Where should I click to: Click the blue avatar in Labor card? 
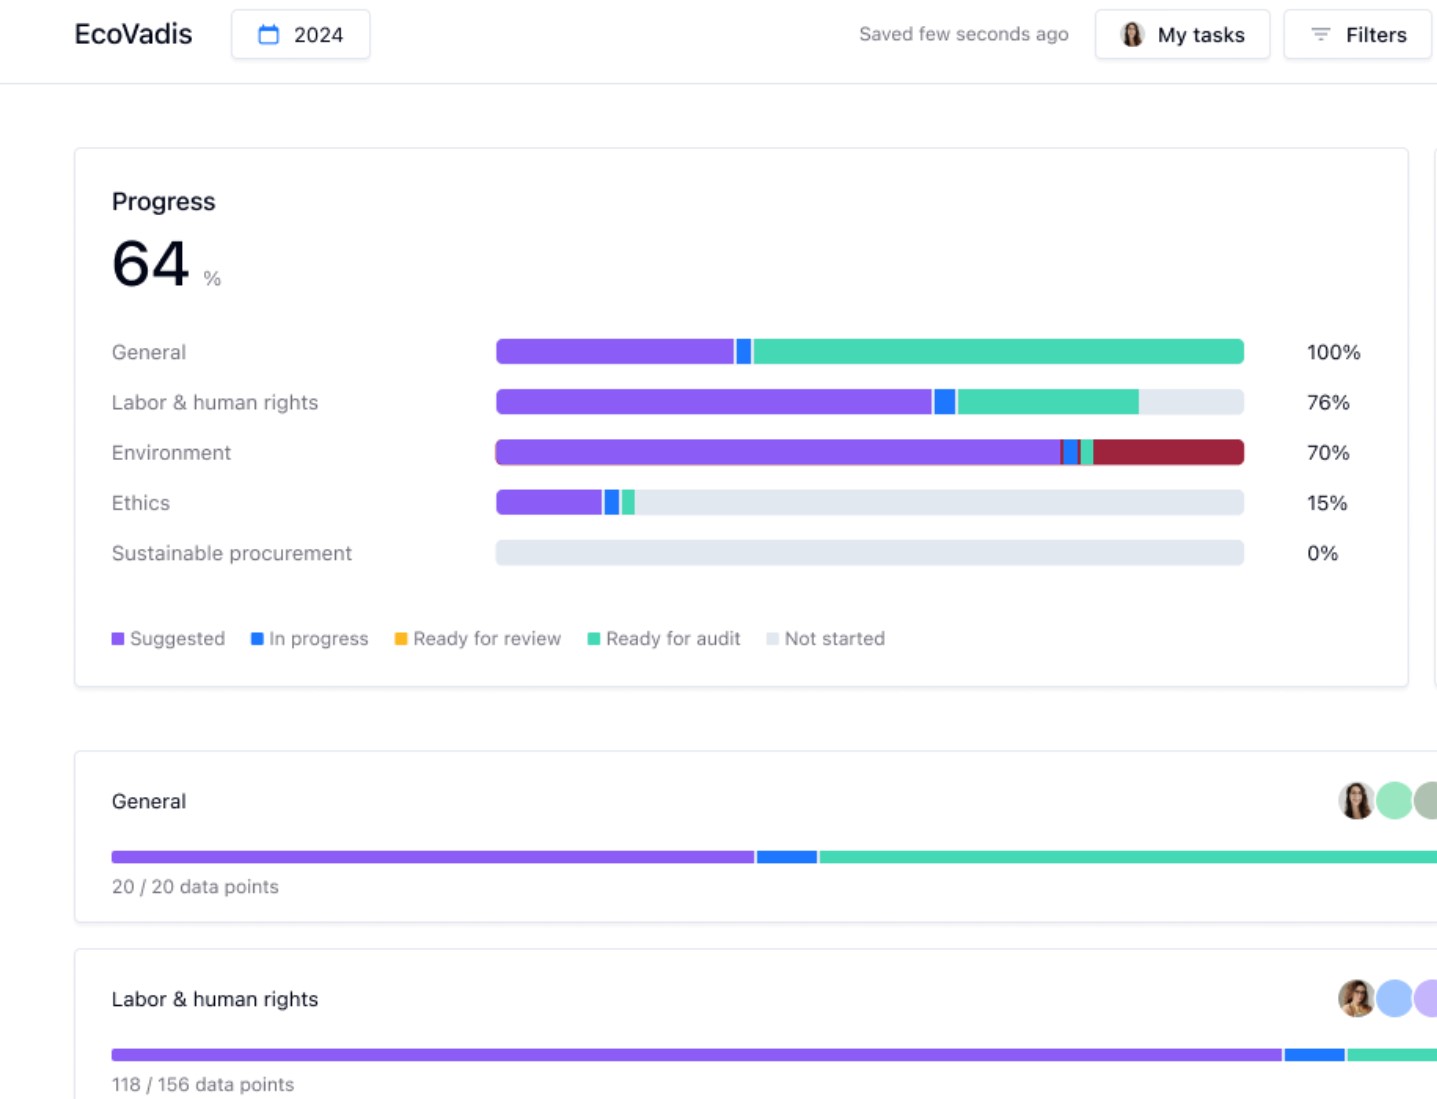pyautogui.click(x=1394, y=999)
